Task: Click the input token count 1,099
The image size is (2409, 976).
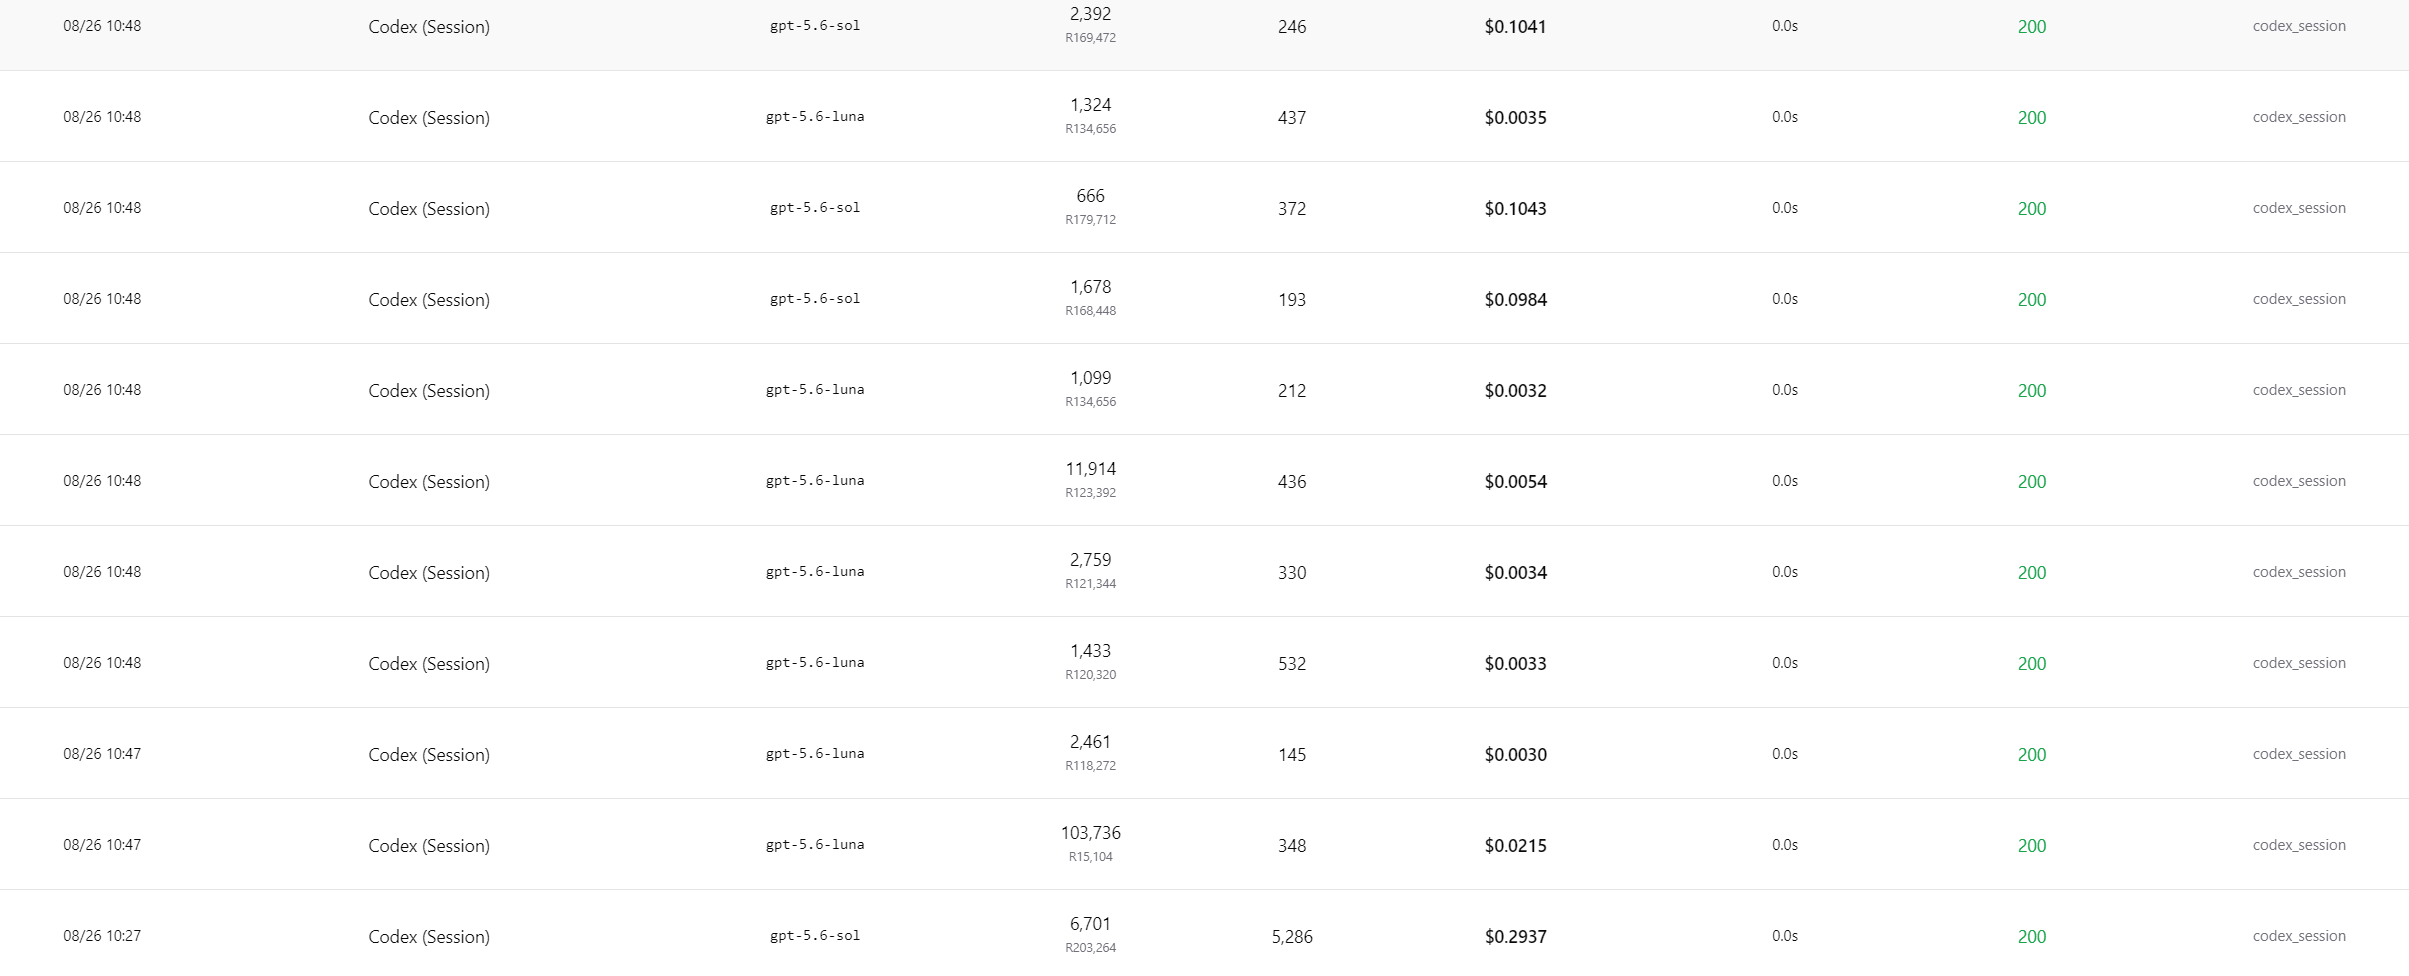Action: pyautogui.click(x=1090, y=378)
